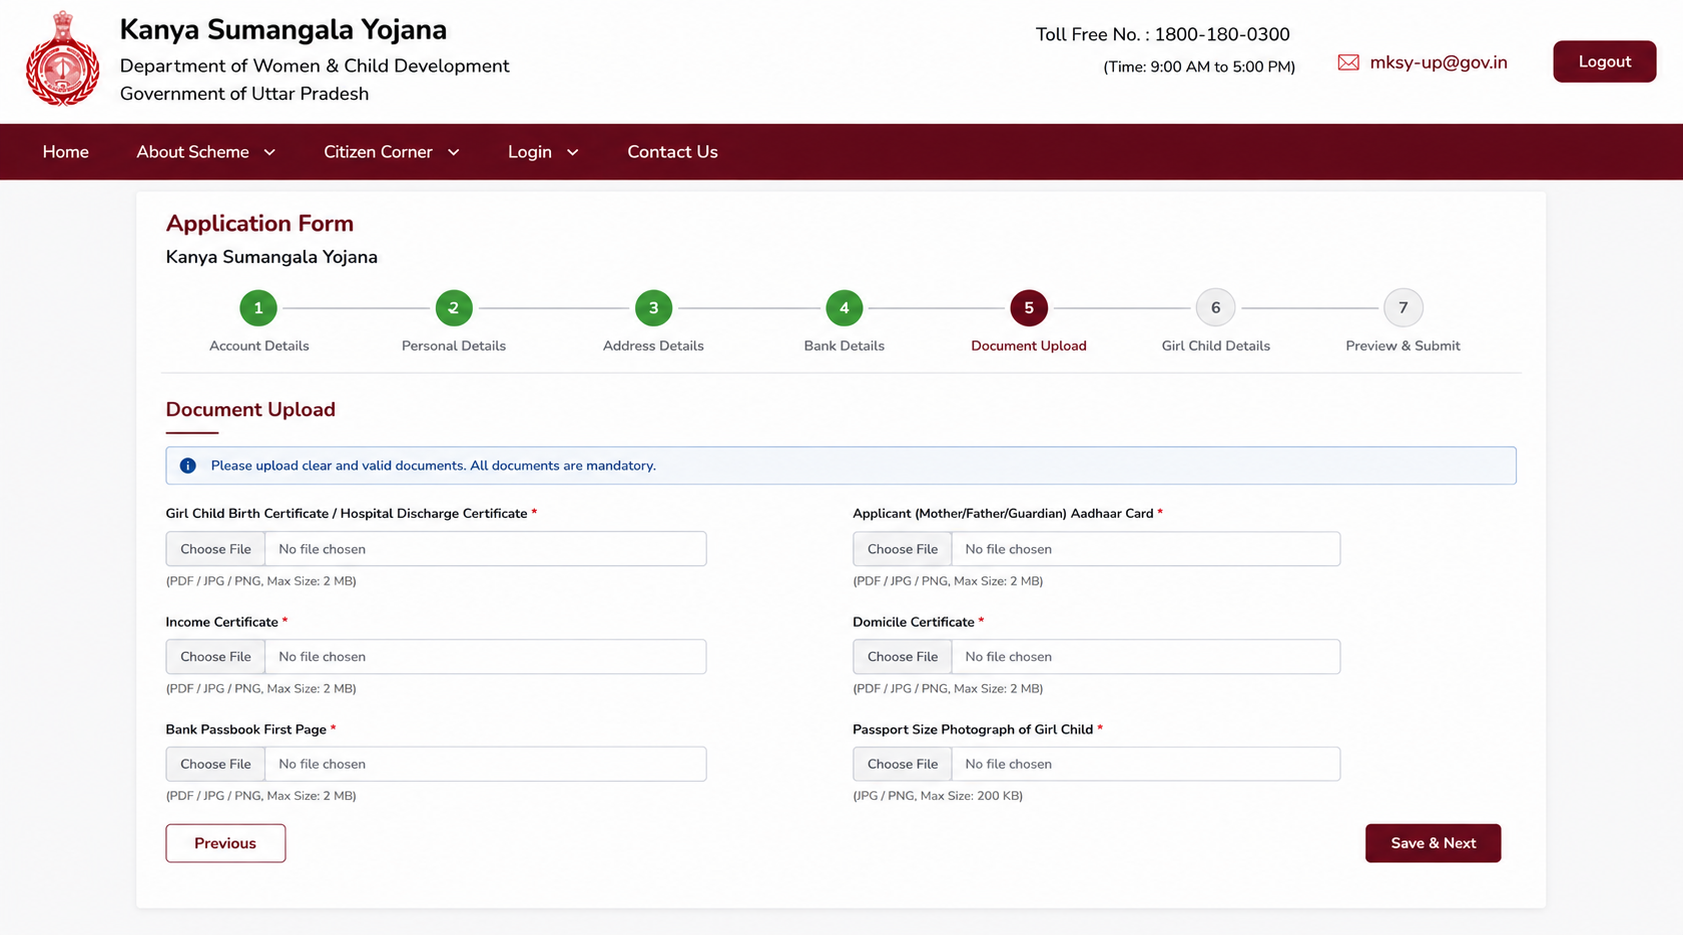Click the 'Income Certificate' field label
Screen dimensions: 1683x935
pyautogui.click(x=222, y=622)
